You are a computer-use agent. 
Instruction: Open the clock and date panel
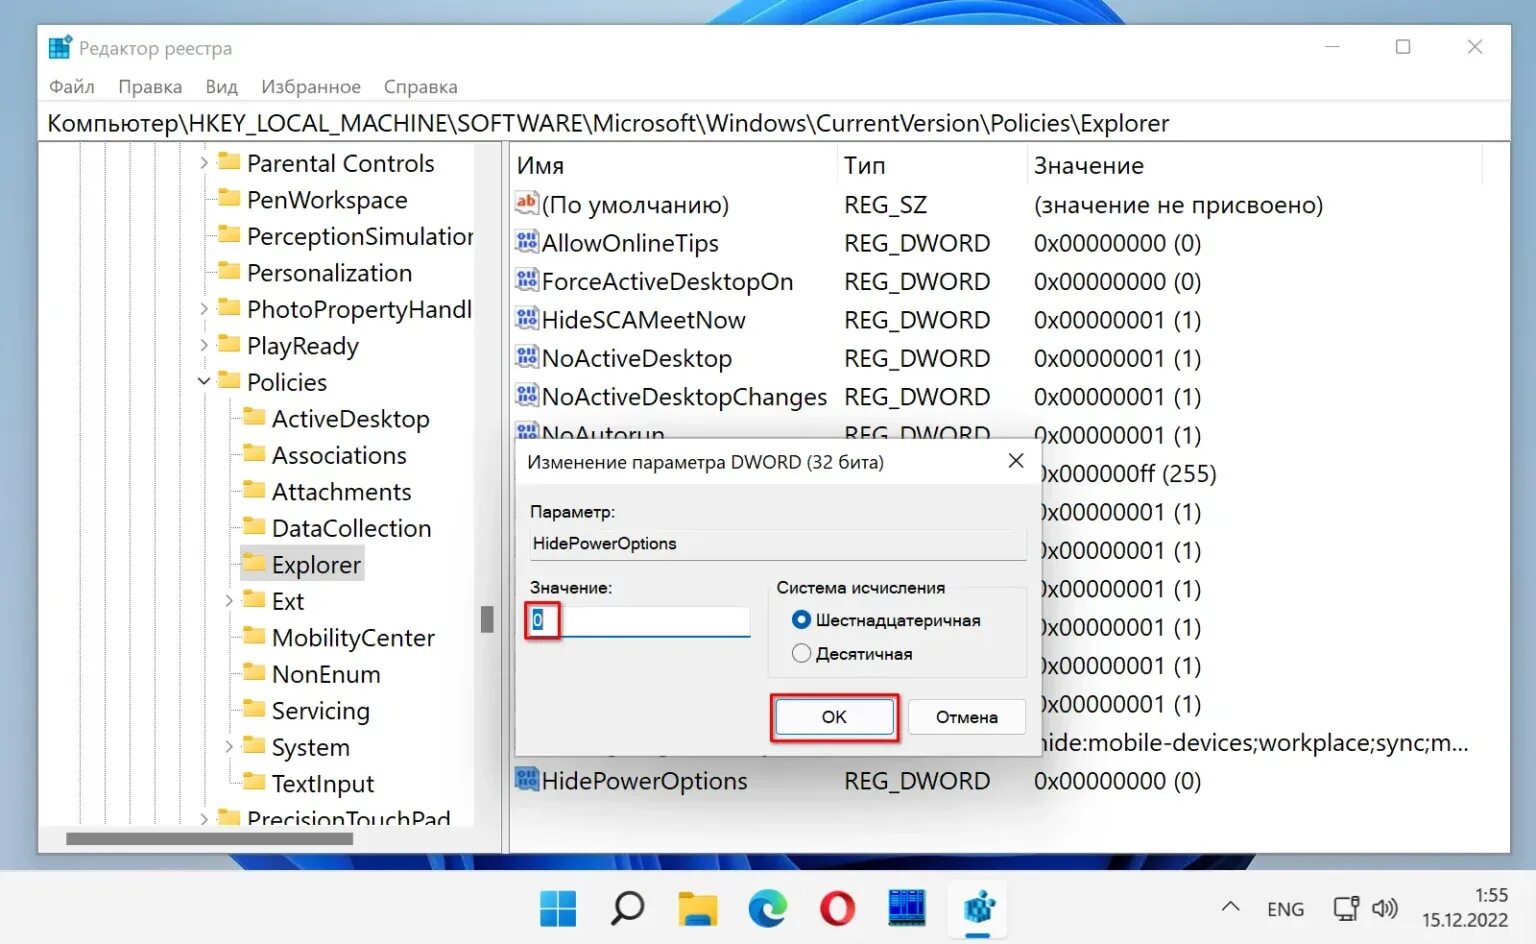pyautogui.click(x=1465, y=908)
